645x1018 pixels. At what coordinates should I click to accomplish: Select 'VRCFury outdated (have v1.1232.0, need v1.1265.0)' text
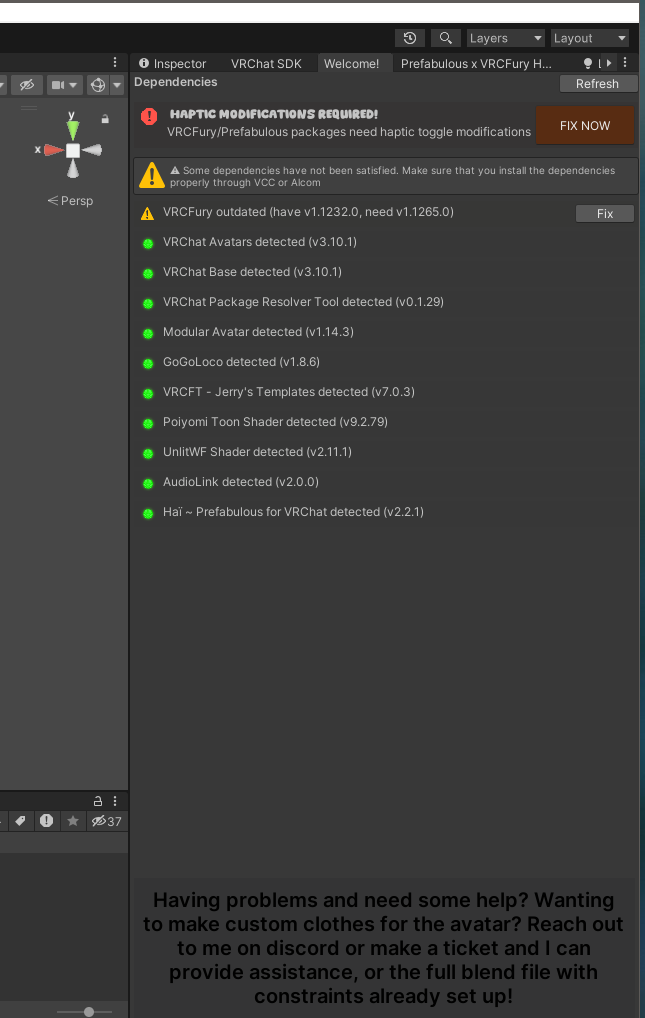point(308,212)
